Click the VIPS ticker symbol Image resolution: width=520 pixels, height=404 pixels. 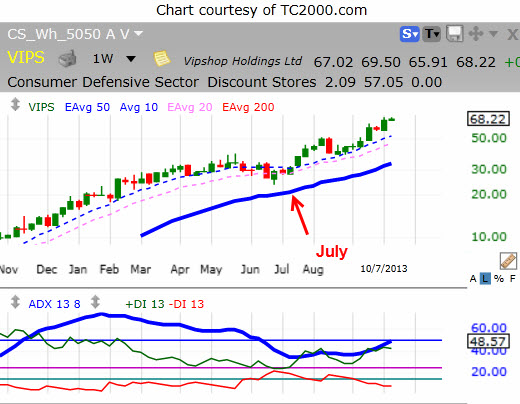pos(26,58)
